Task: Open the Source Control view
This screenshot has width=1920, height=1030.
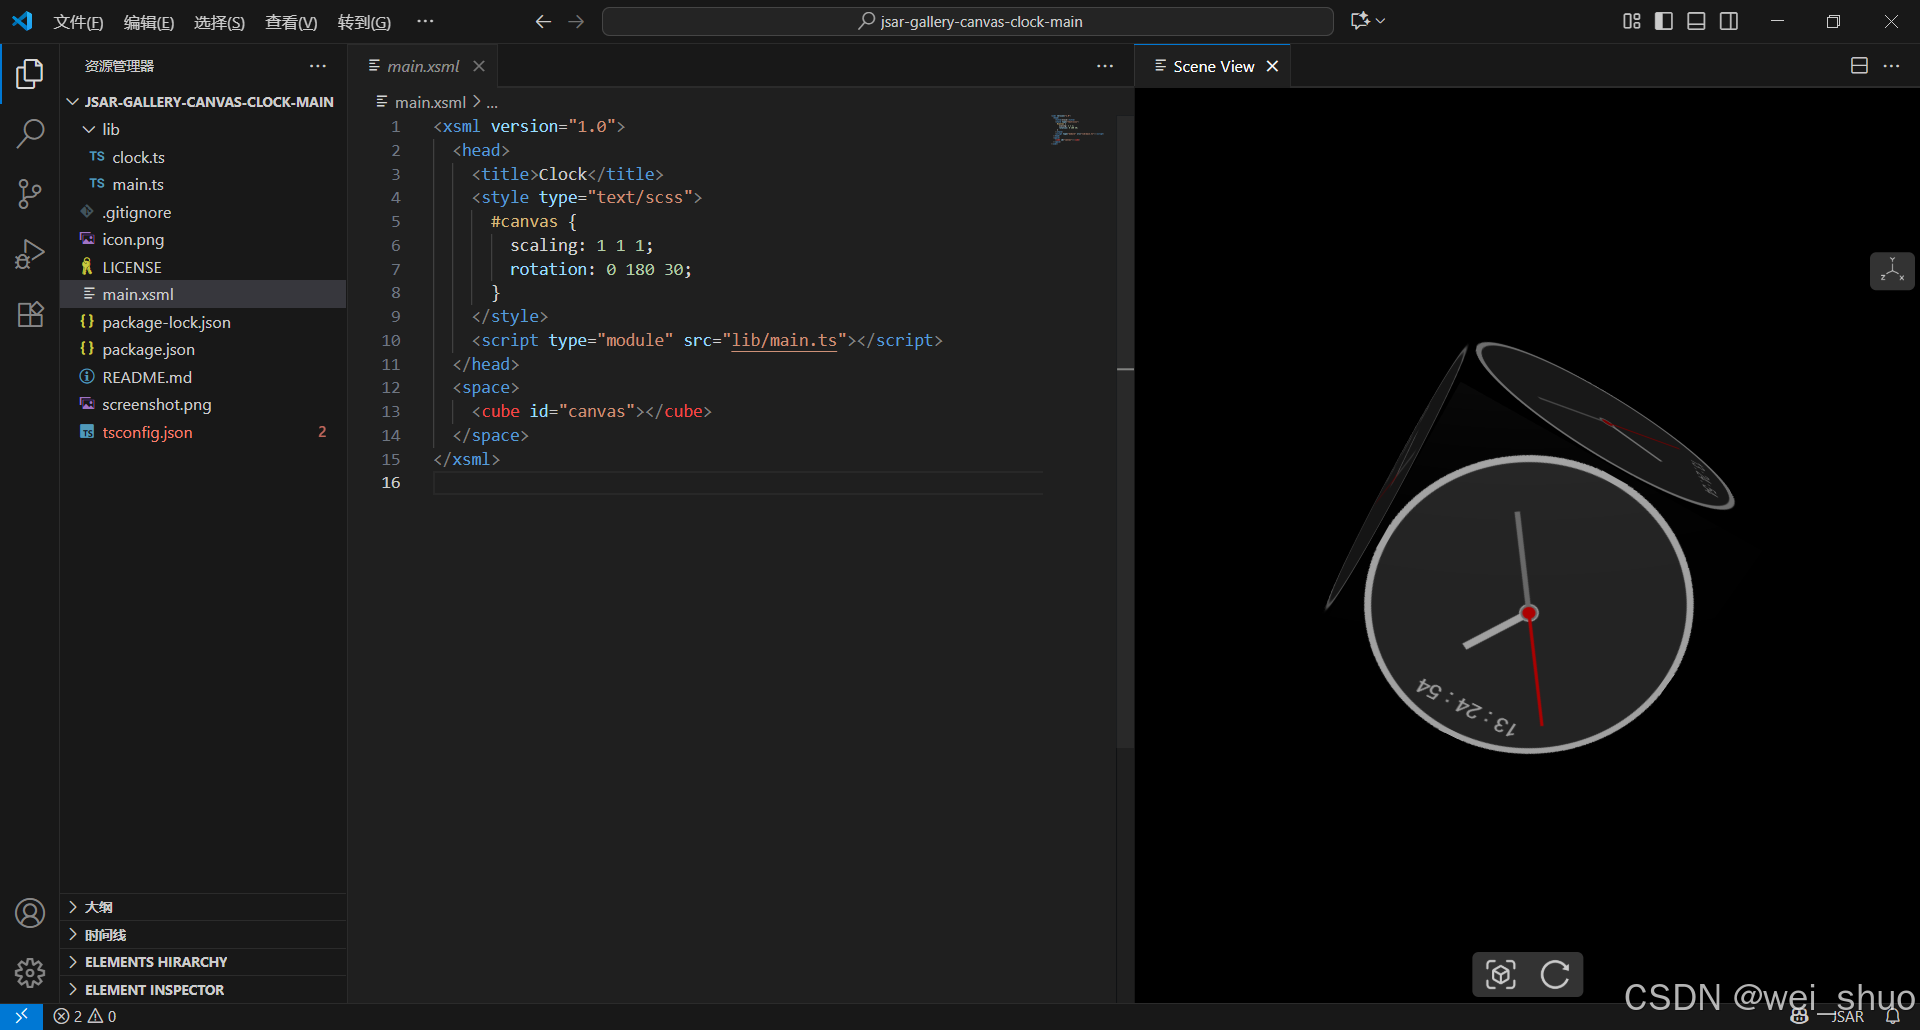Action: pyautogui.click(x=30, y=194)
